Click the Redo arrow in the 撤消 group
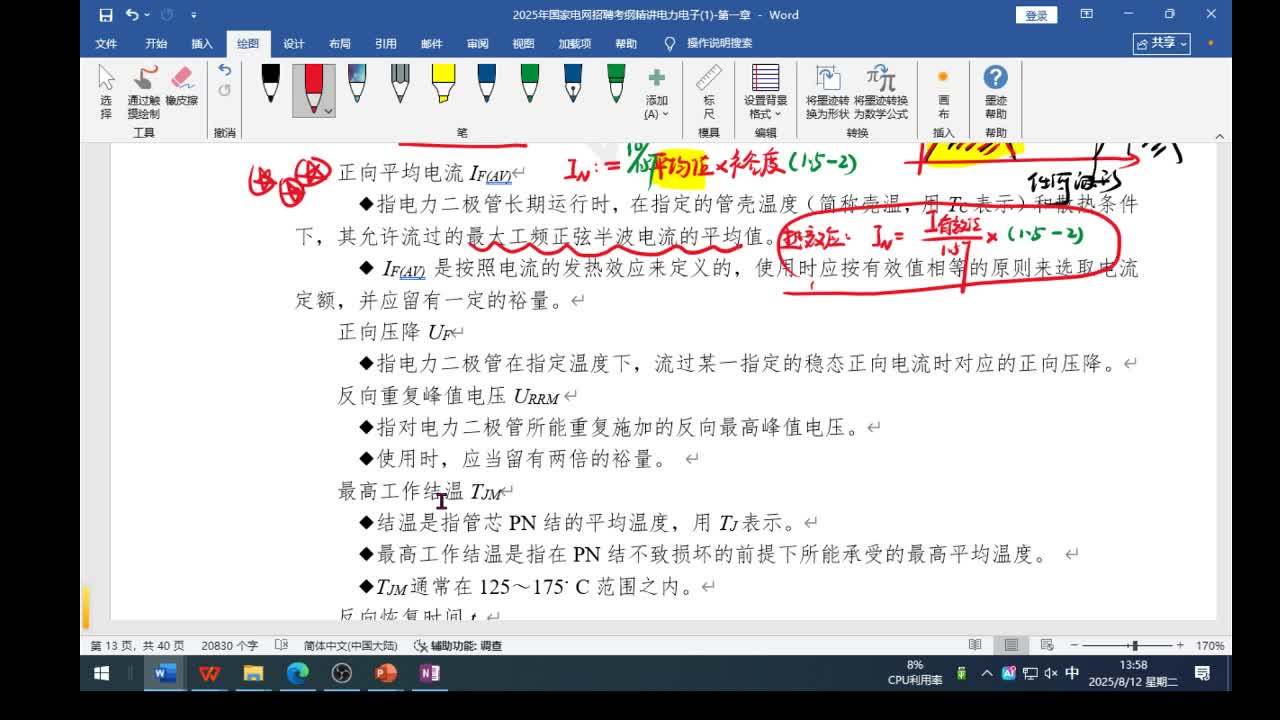Viewport: 1280px width, 720px height. point(224,90)
